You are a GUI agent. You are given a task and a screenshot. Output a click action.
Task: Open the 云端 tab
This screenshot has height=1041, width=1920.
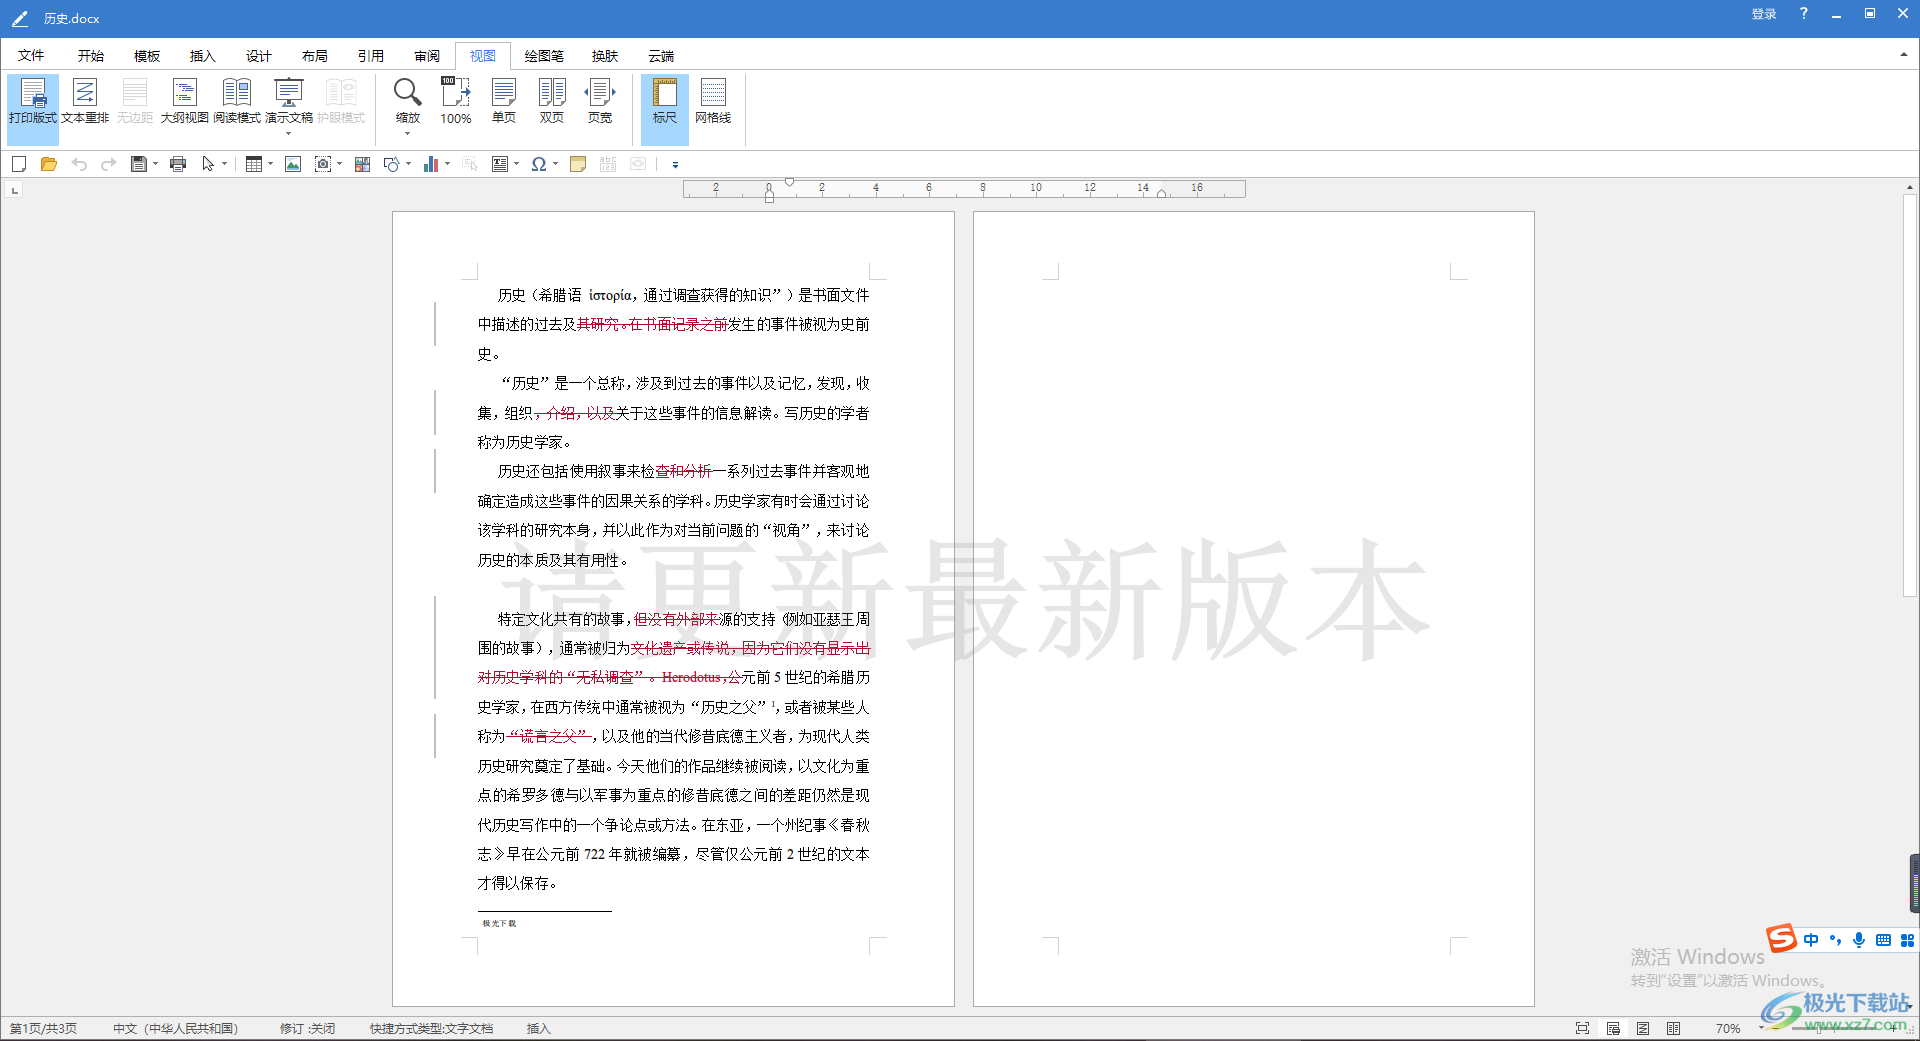click(x=661, y=56)
